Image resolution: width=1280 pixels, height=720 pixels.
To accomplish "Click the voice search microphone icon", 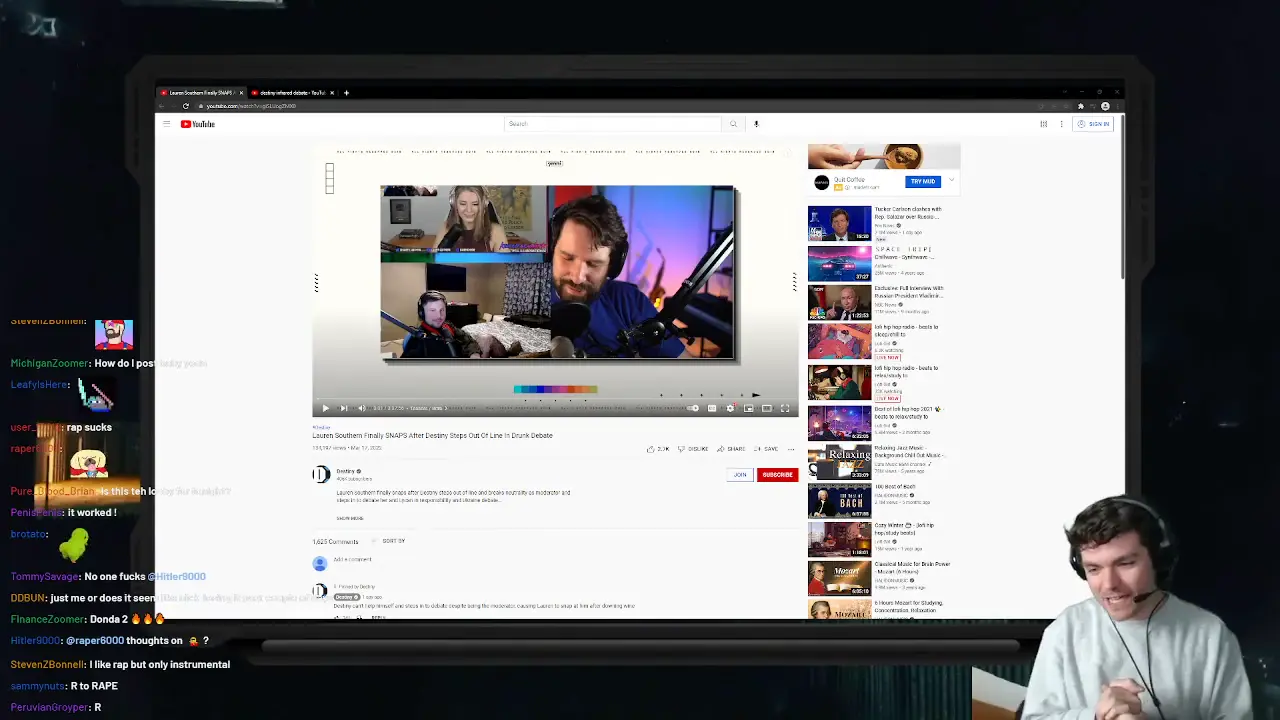I will pyautogui.click(x=756, y=124).
